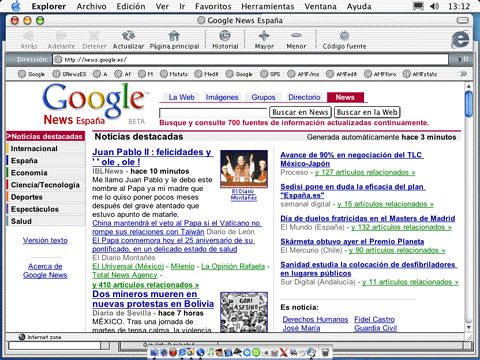Click the volume speaker icon in menu bar
This screenshot has height=360, width=480.
tap(434, 6)
